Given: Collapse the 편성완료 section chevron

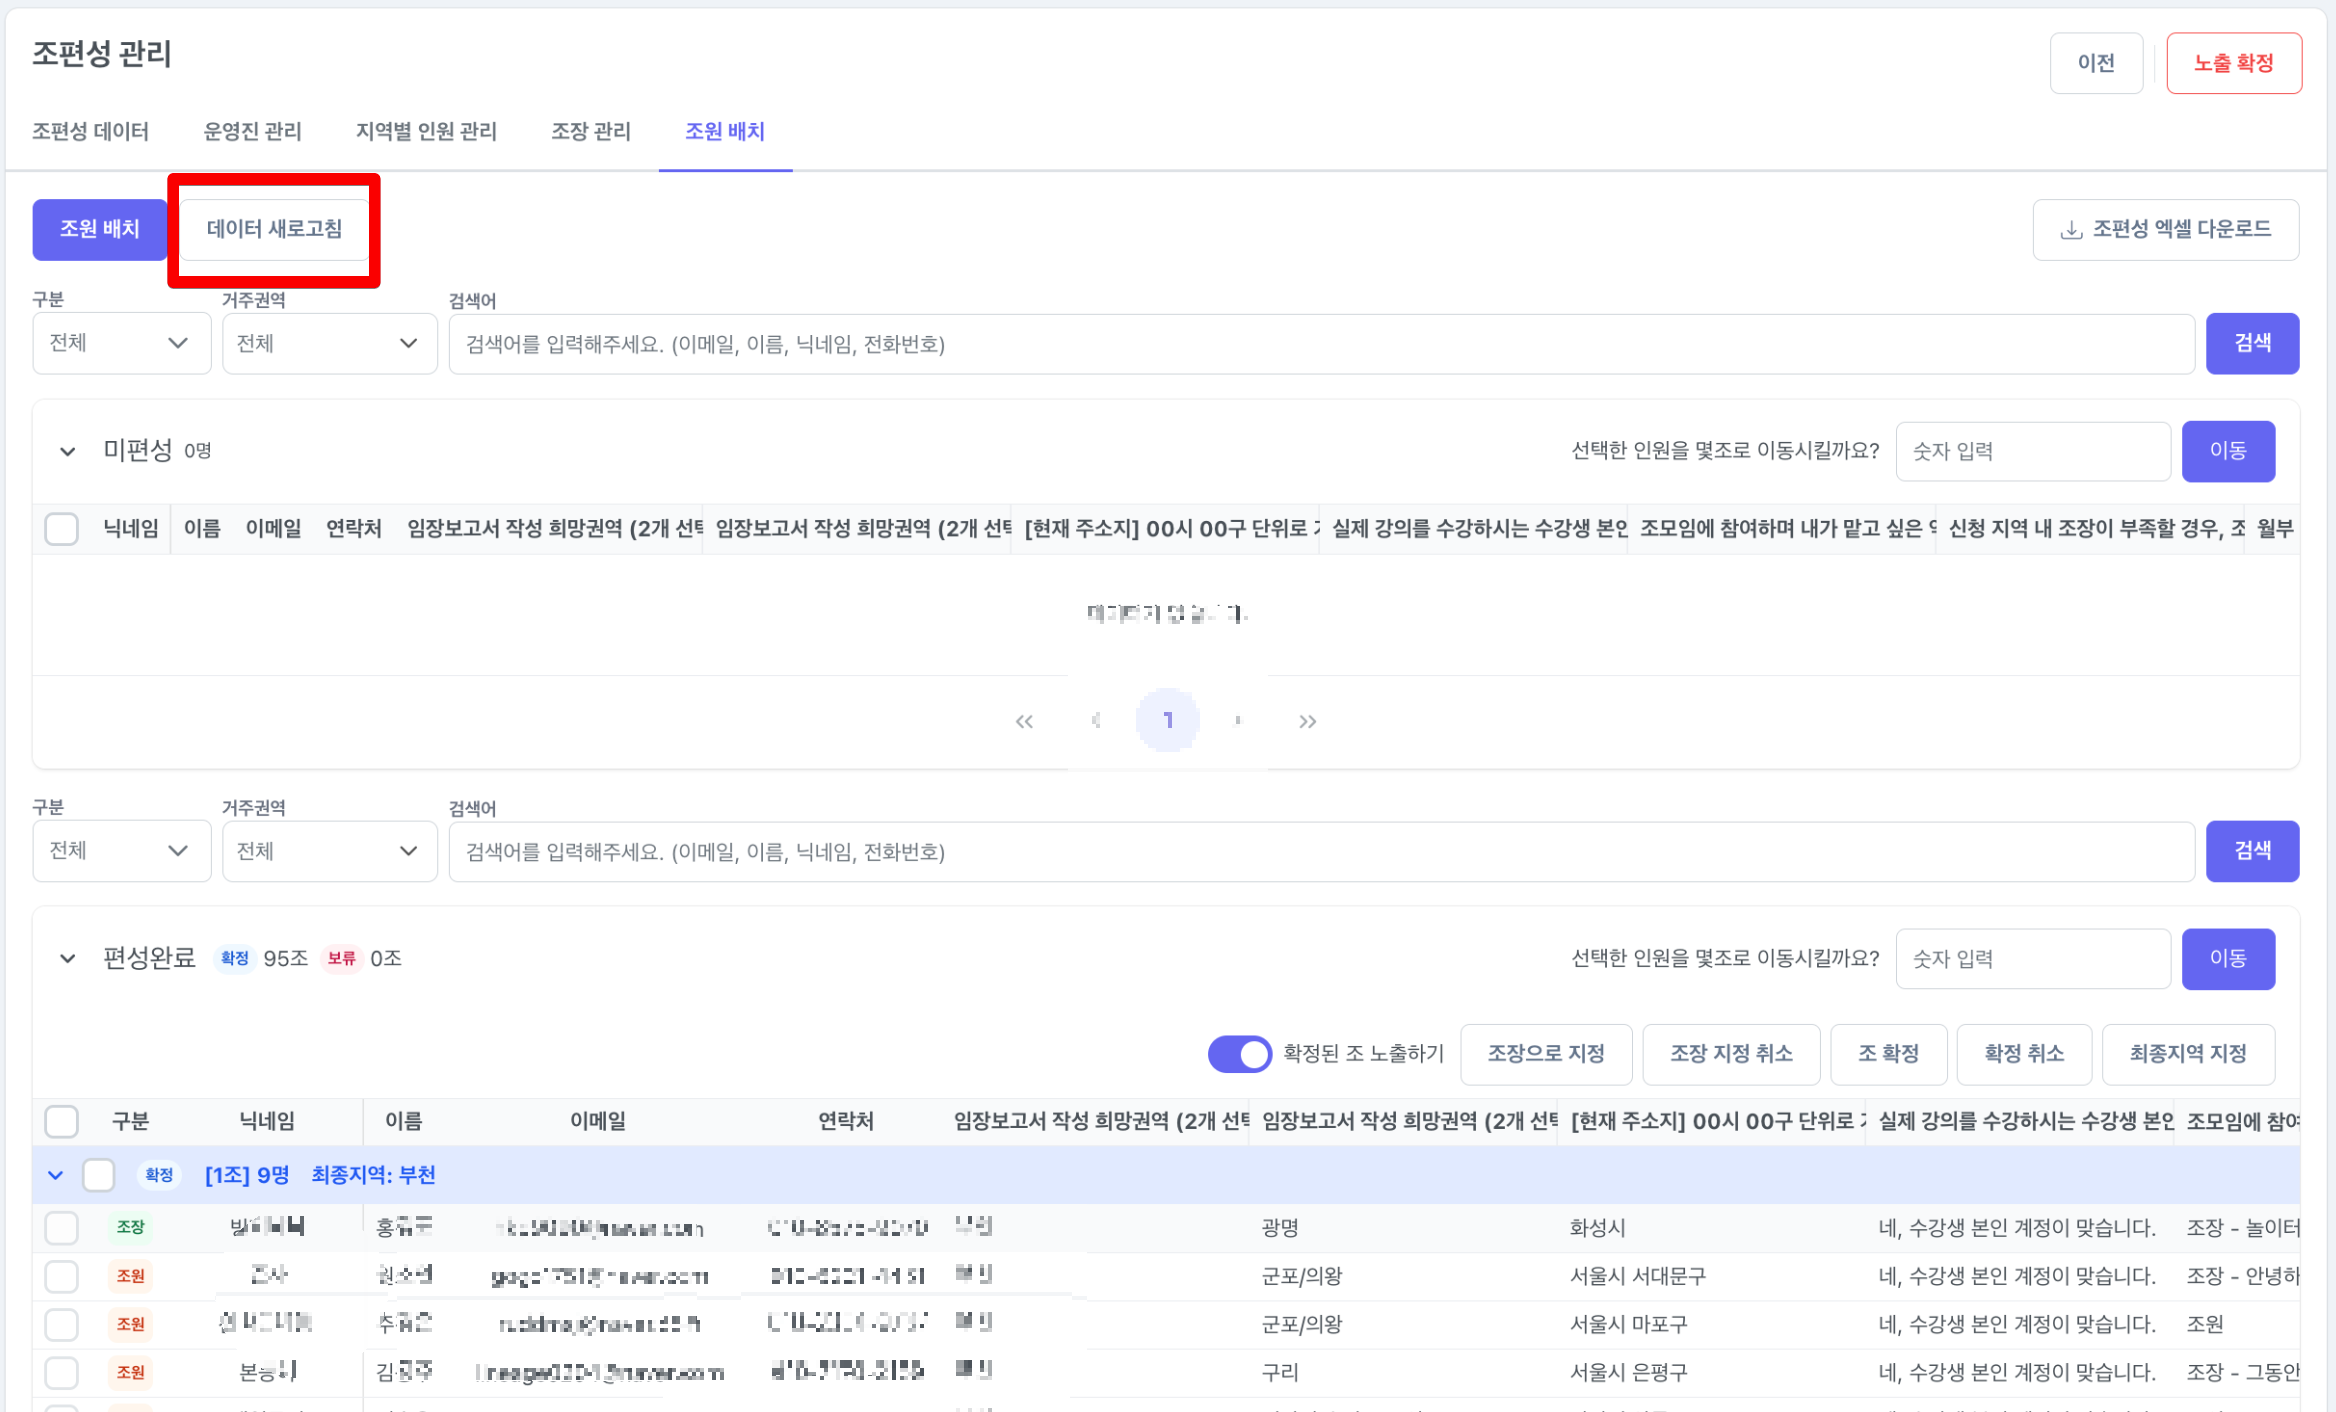Looking at the screenshot, I should pyautogui.click(x=67, y=958).
